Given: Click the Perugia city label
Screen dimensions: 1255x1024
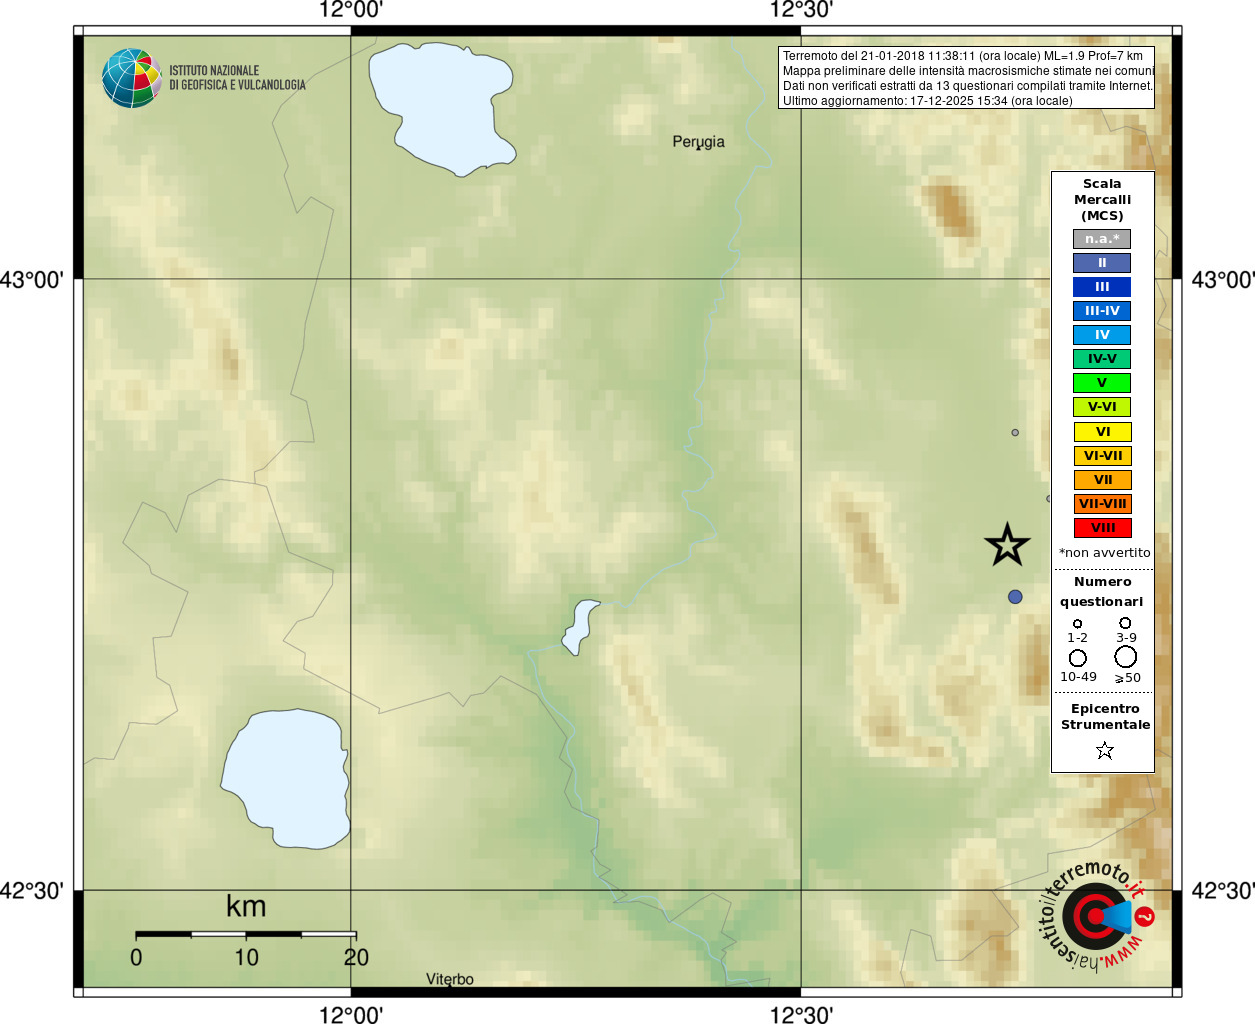Looking at the screenshot, I should (698, 142).
